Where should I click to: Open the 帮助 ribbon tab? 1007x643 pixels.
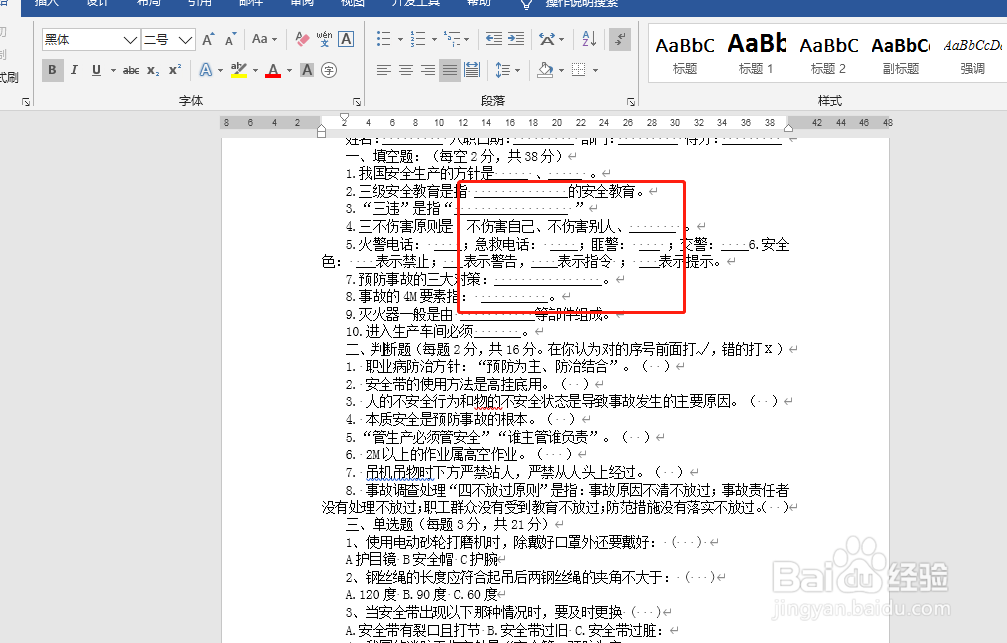[478, 3]
